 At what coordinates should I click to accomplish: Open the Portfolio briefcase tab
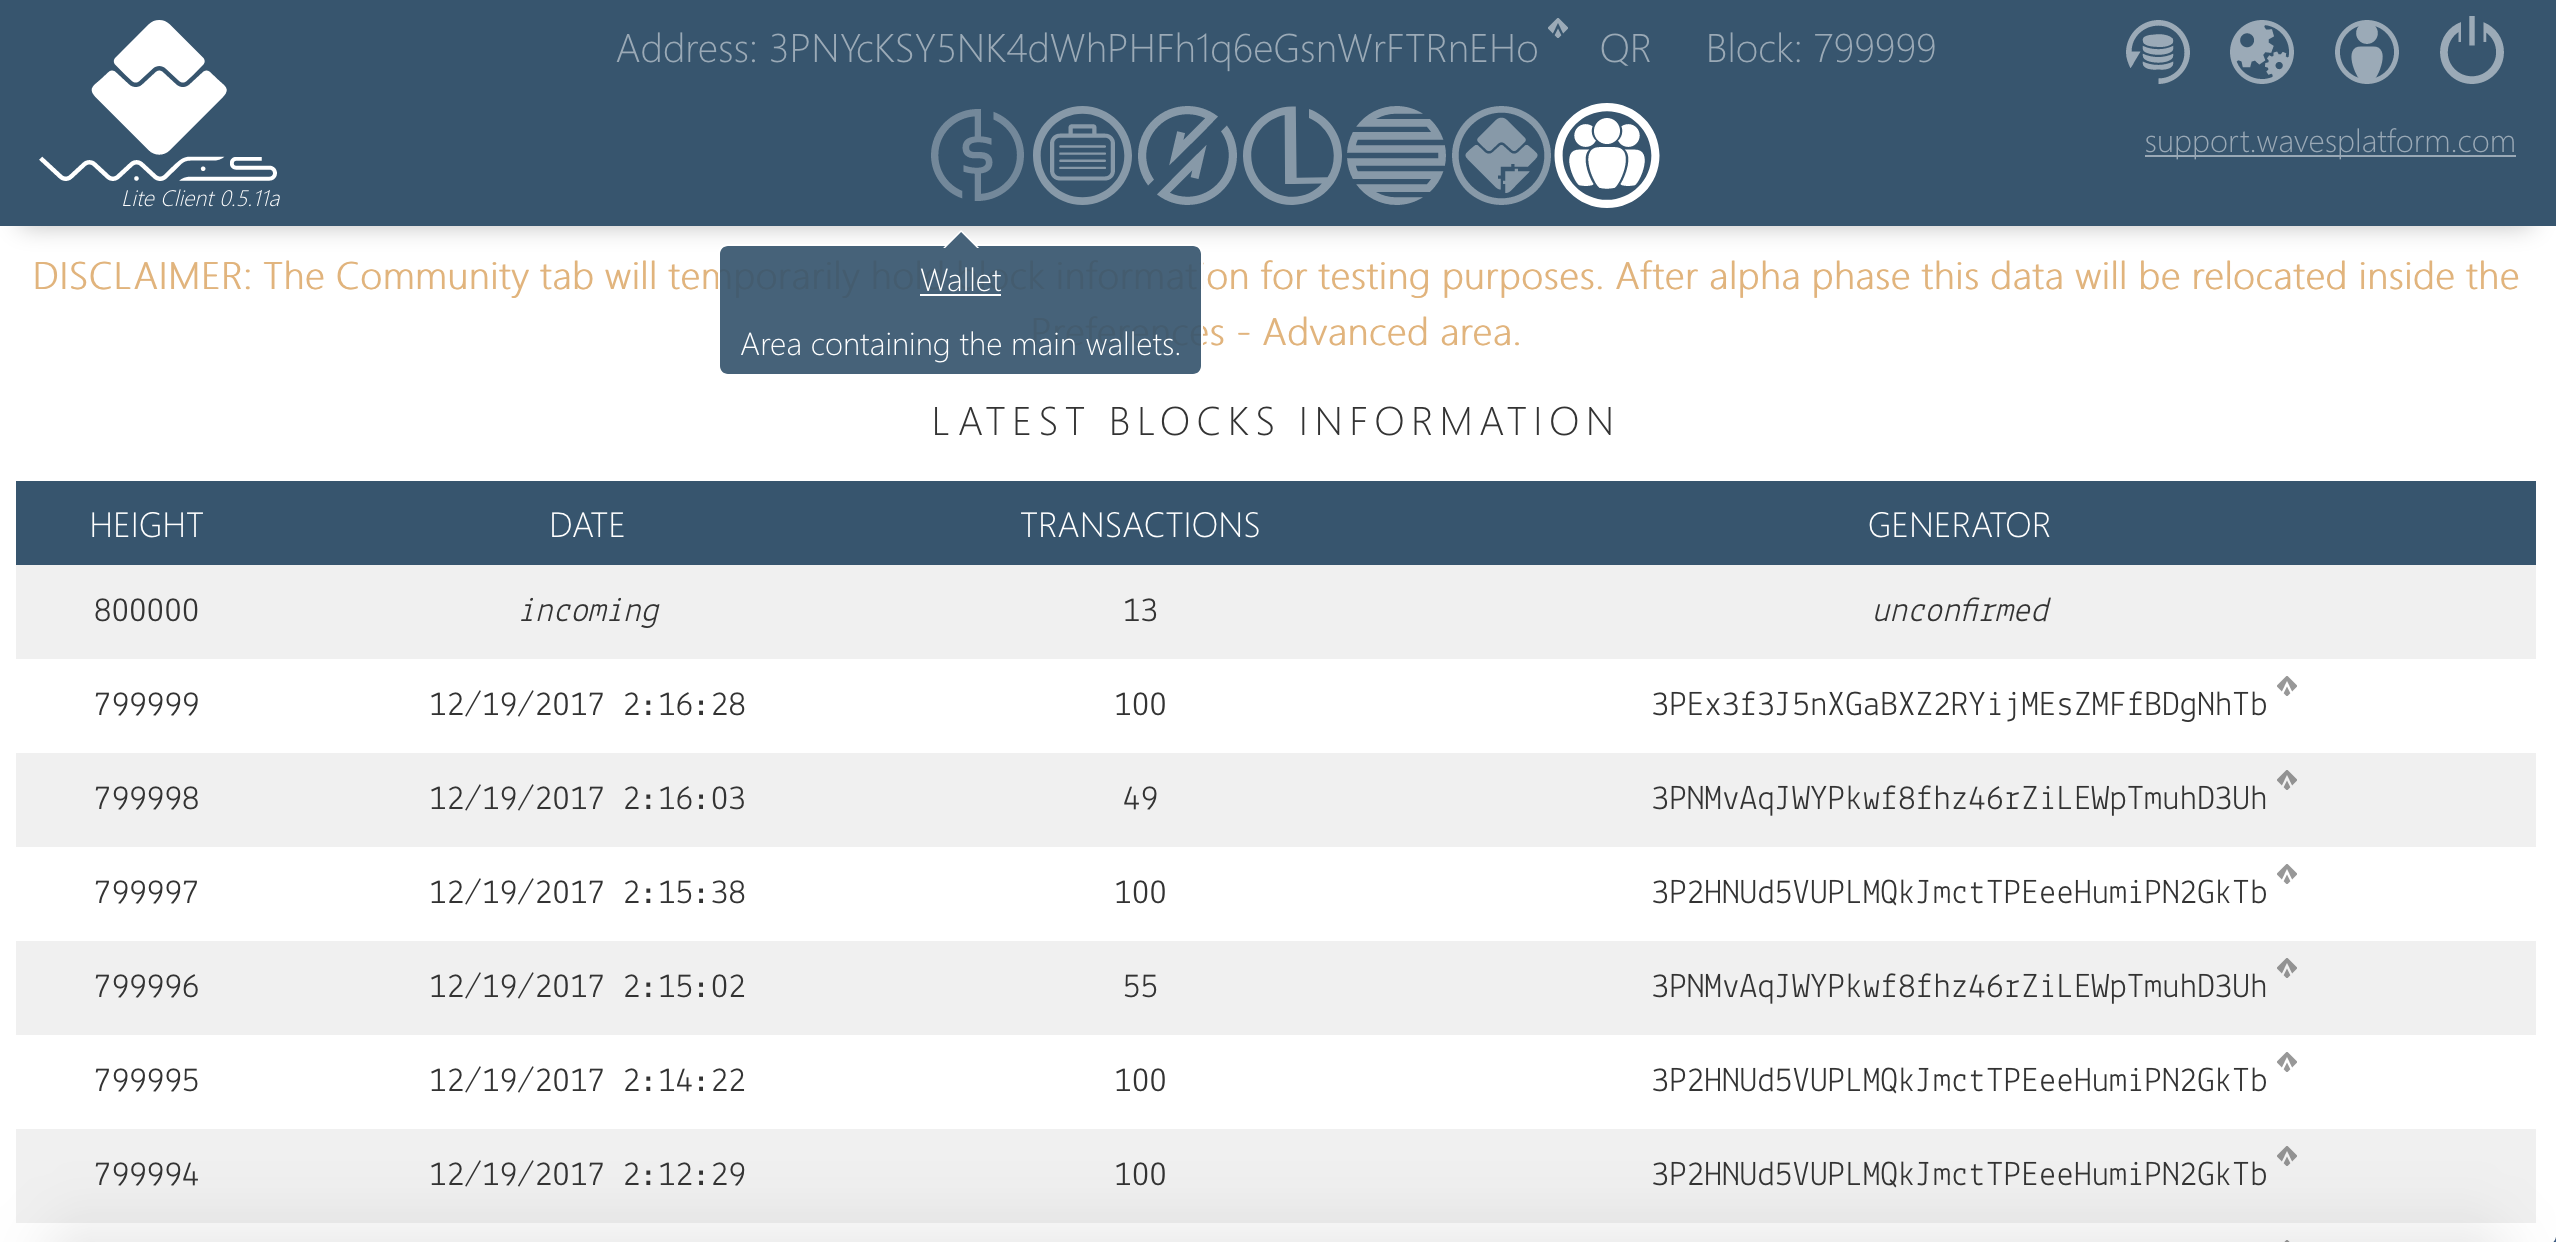pyautogui.click(x=1081, y=156)
